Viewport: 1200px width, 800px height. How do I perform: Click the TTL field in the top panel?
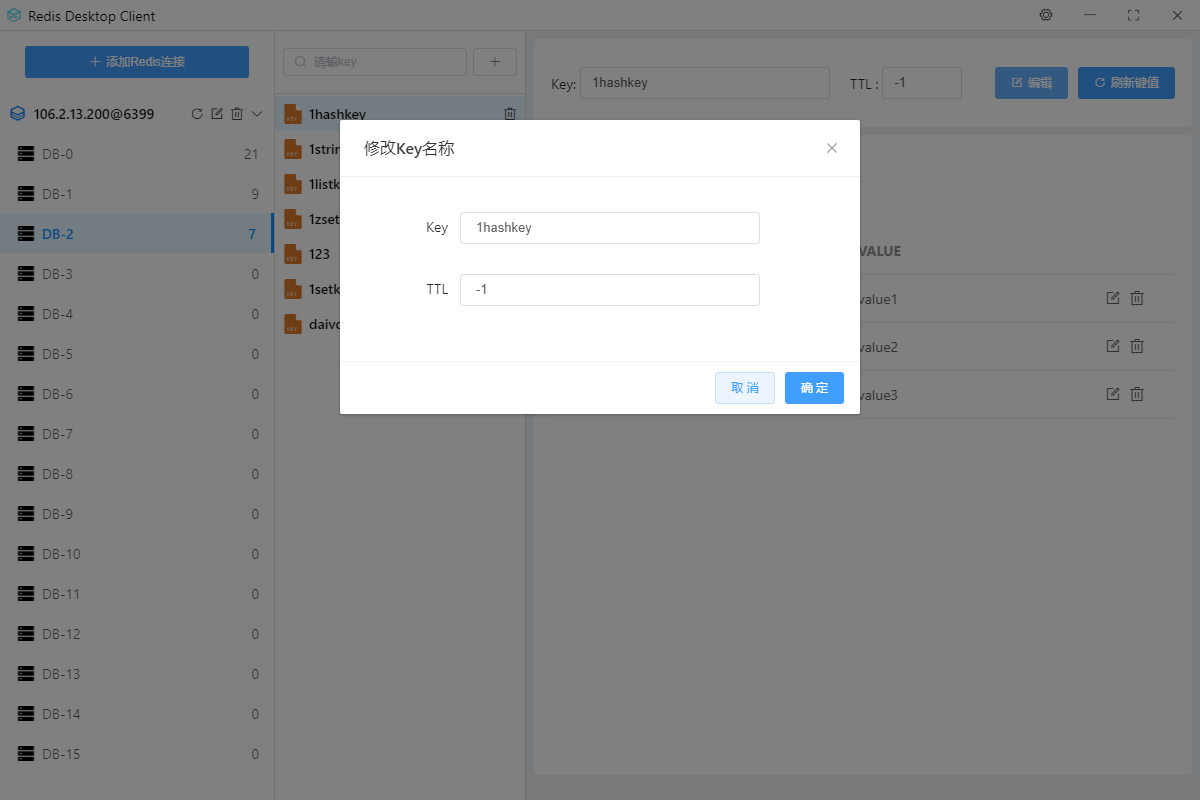tap(922, 83)
